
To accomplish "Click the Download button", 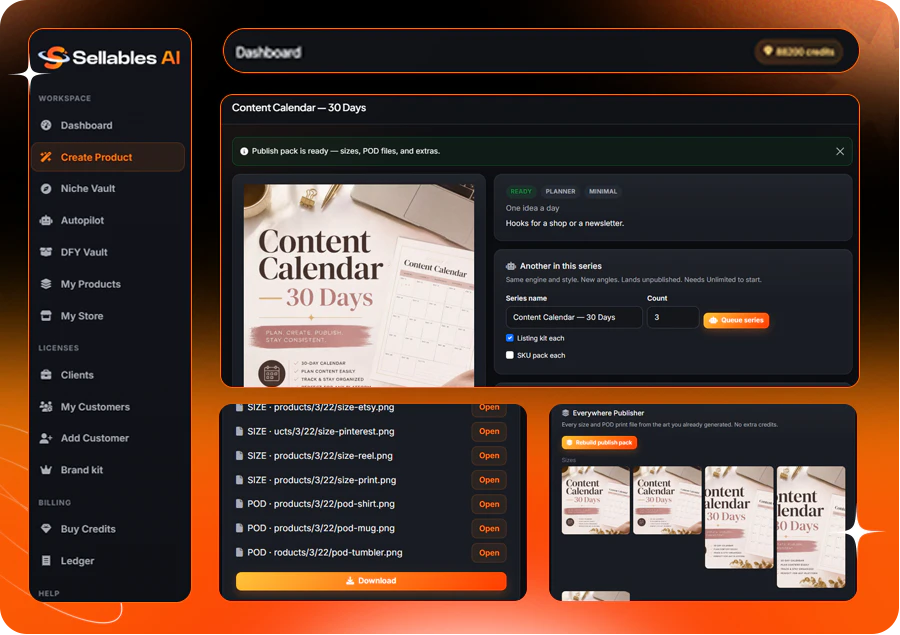I will tap(371, 581).
